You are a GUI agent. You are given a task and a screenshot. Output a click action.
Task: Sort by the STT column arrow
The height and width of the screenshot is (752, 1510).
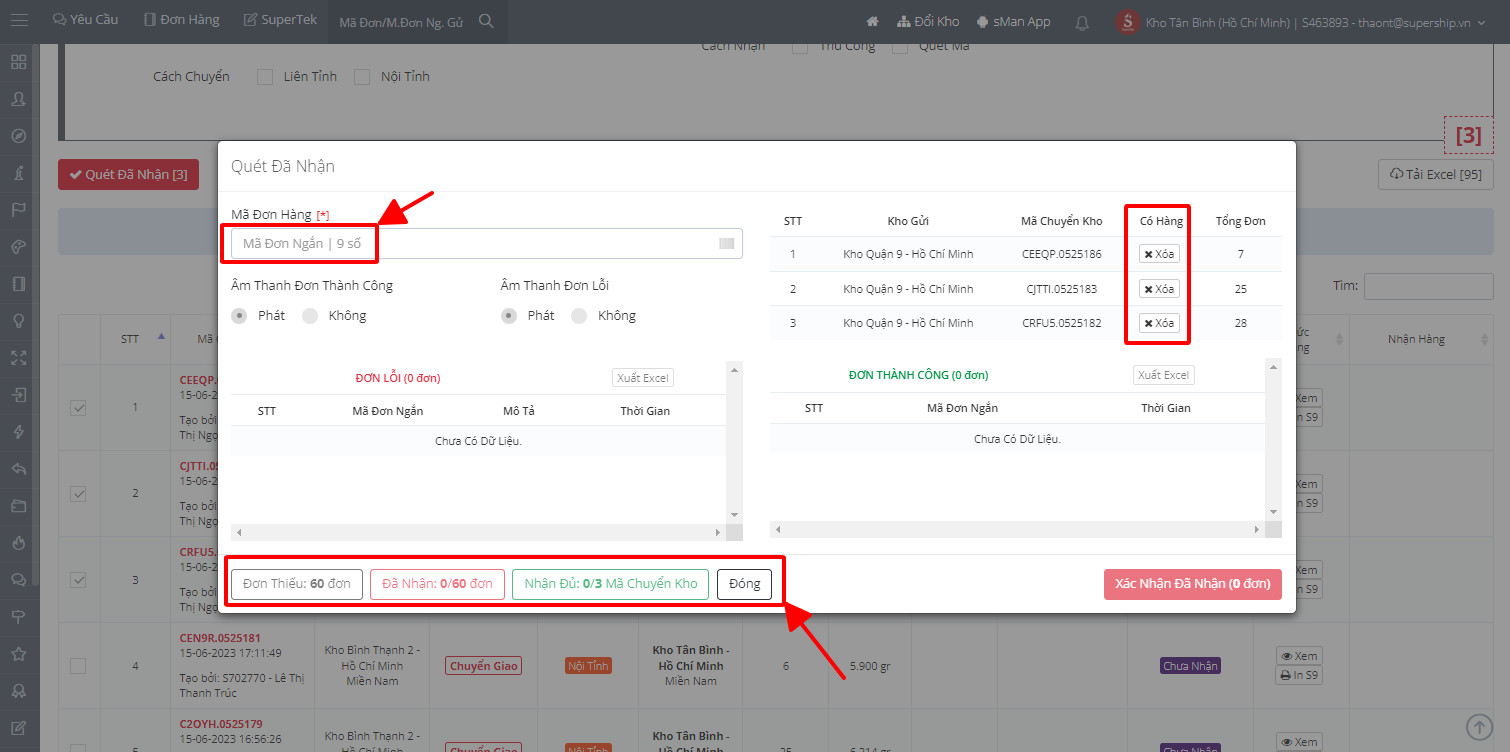tap(162, 337)
